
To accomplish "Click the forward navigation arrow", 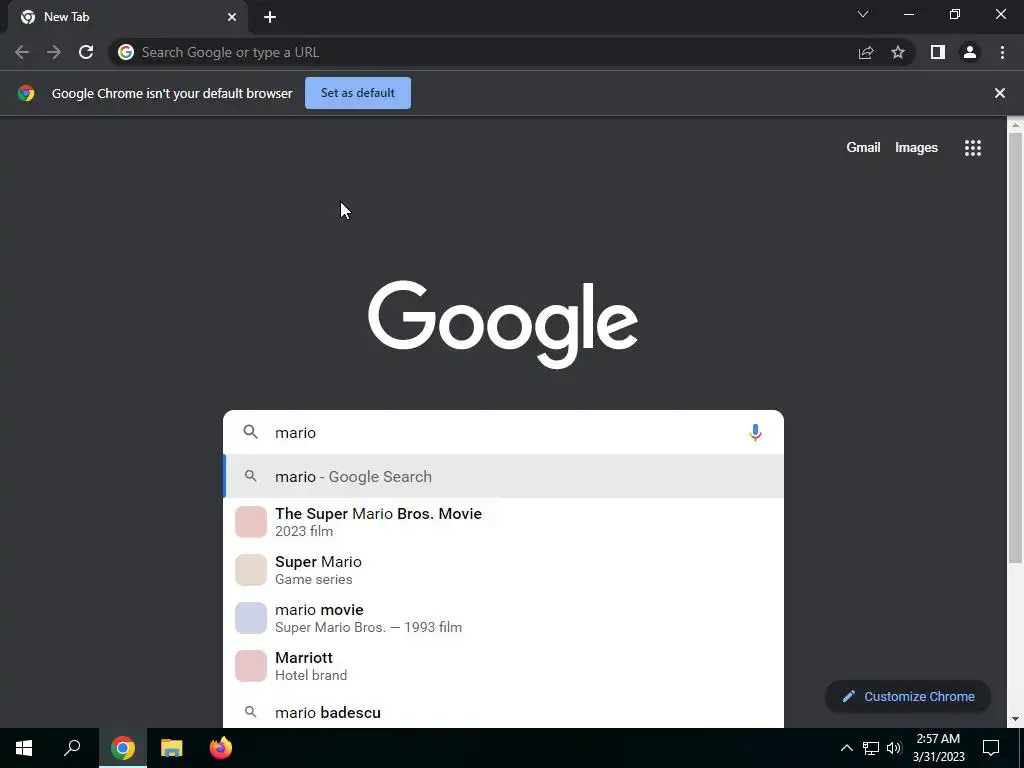I will pos(54,52).
